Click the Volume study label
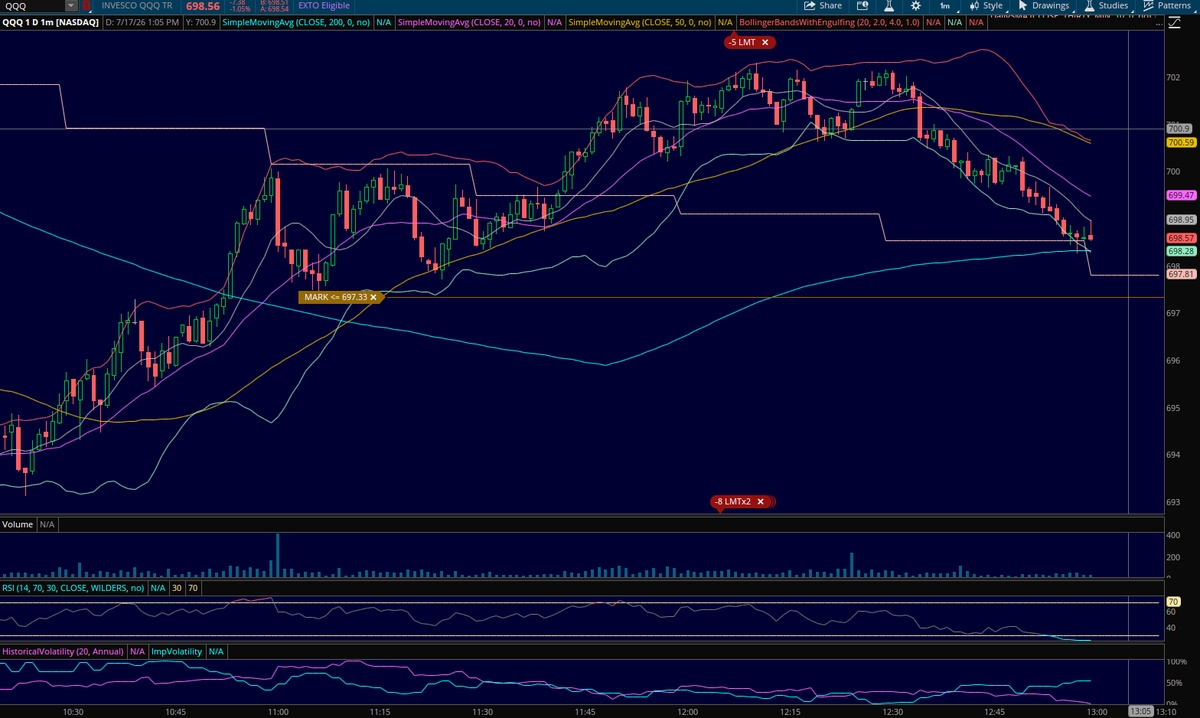Image resolution: width=1200 pixels, height=718 pixels. (18, 524)
